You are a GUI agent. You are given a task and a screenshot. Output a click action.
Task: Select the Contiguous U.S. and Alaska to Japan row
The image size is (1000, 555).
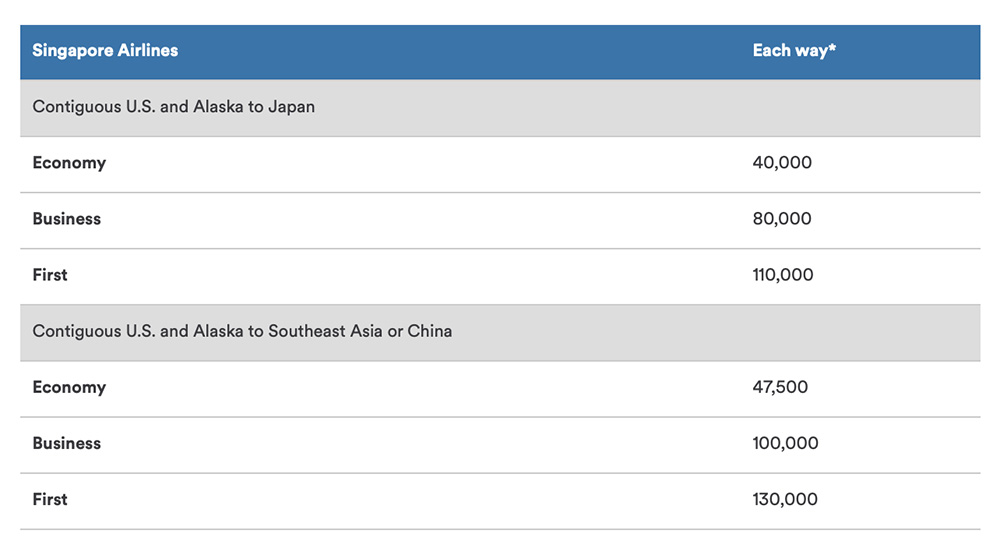(500, 107)
